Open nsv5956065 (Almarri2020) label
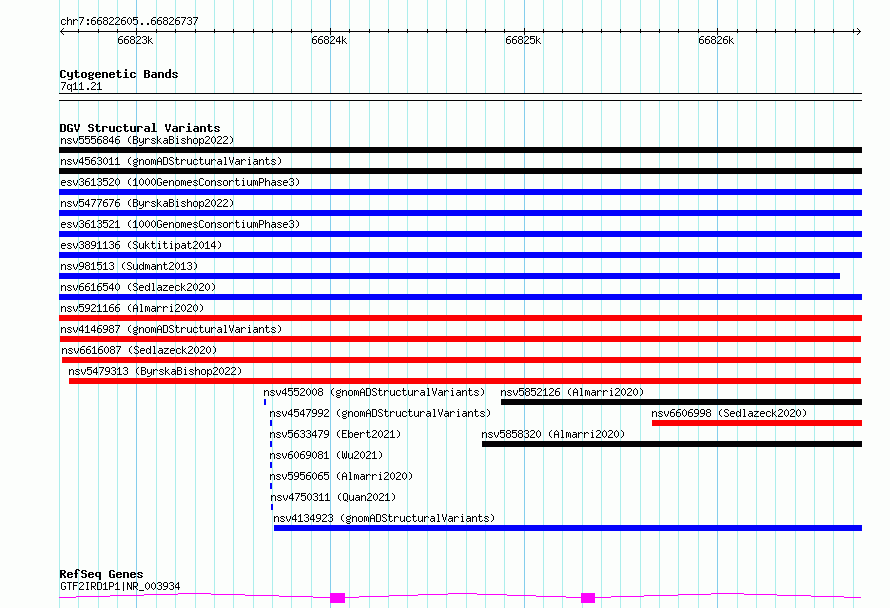The width and height of the screenshot is (890, 608). [341, 476]
